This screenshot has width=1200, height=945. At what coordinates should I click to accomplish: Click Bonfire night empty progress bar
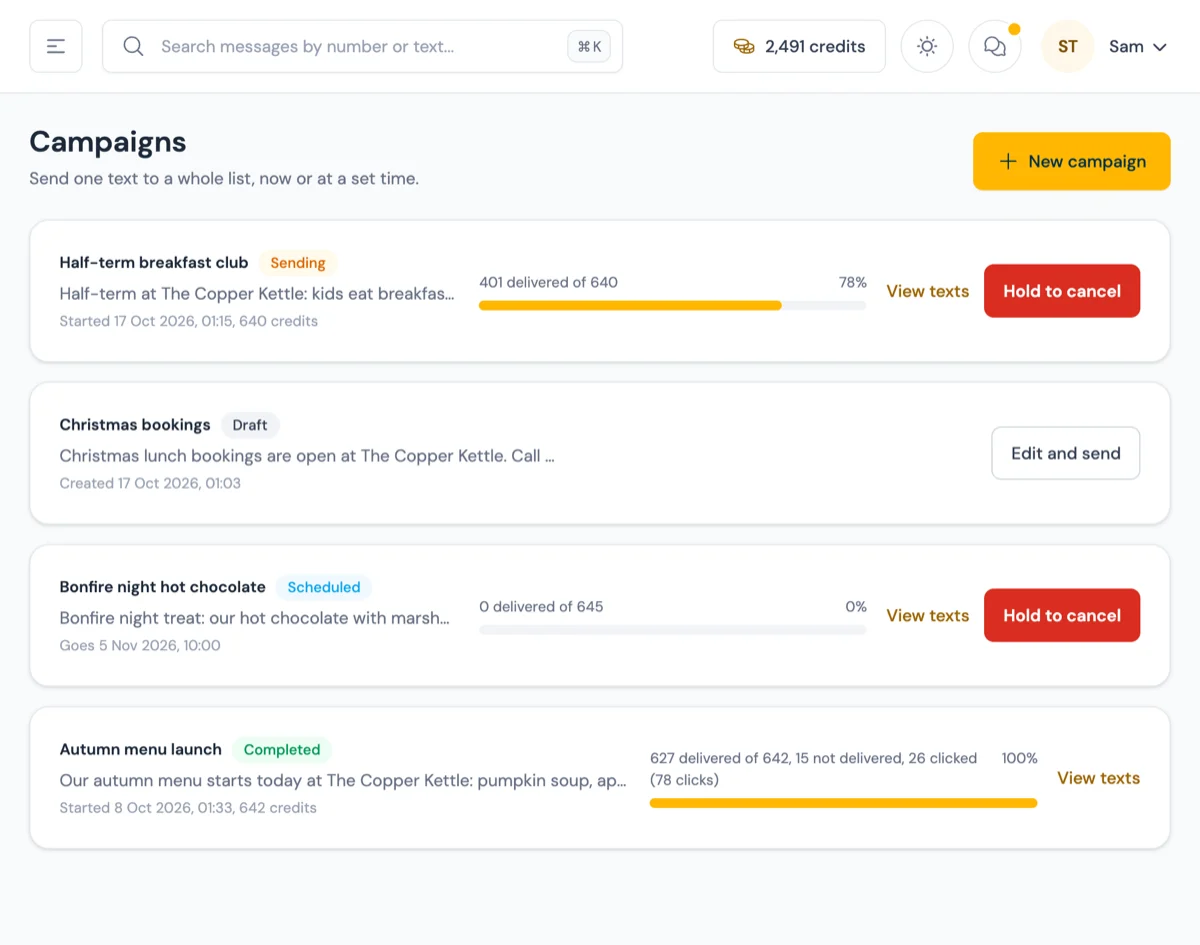point(673,630)
